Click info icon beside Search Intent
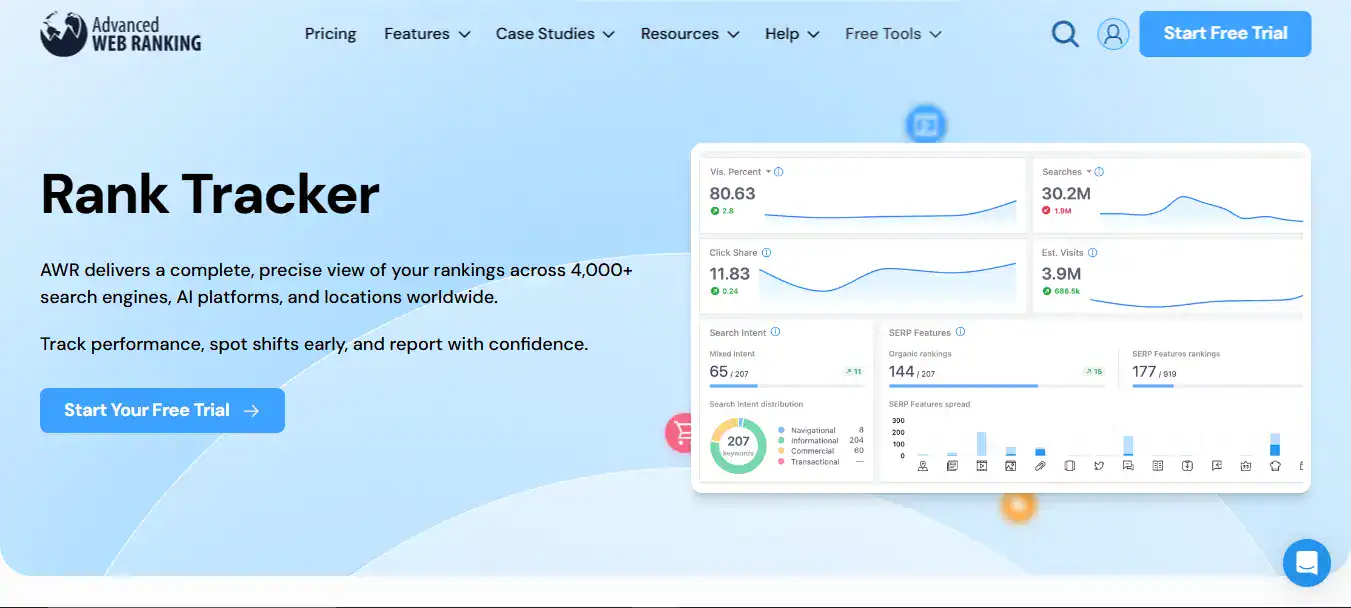The image size is (1351, 608). [775, 332]
